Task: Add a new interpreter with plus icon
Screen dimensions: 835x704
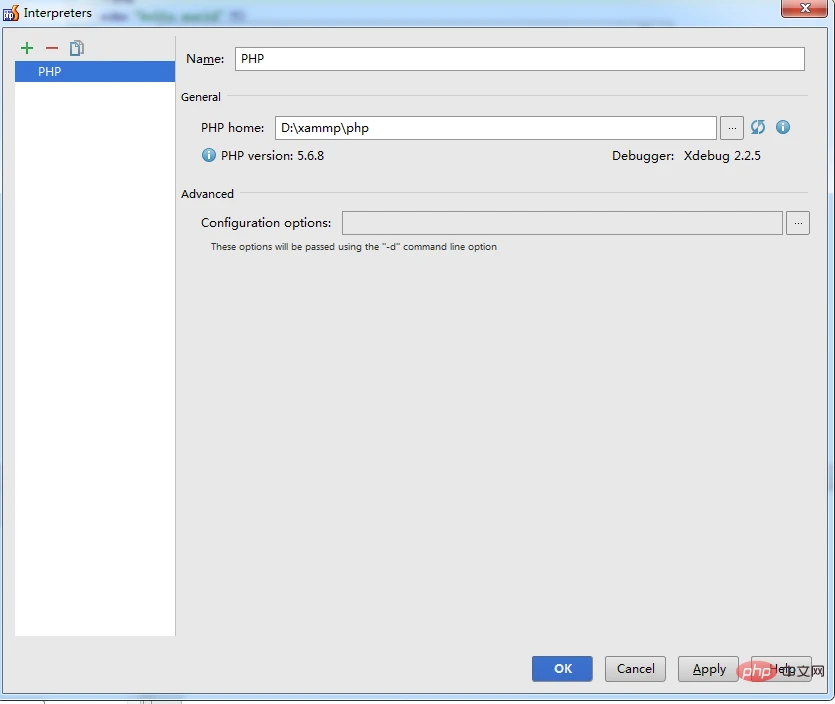Action: pyautogui.click(x=27, y=48)
